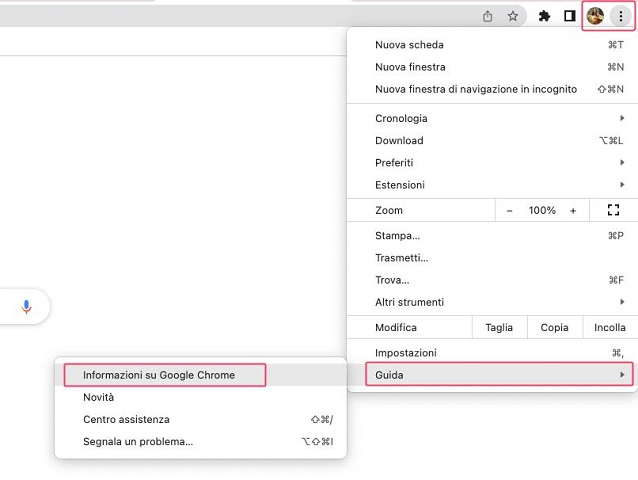The width and height of the screenshot is (638, 480).
Task: Click the share page icon in toolbar
Action: coord(488,16)
